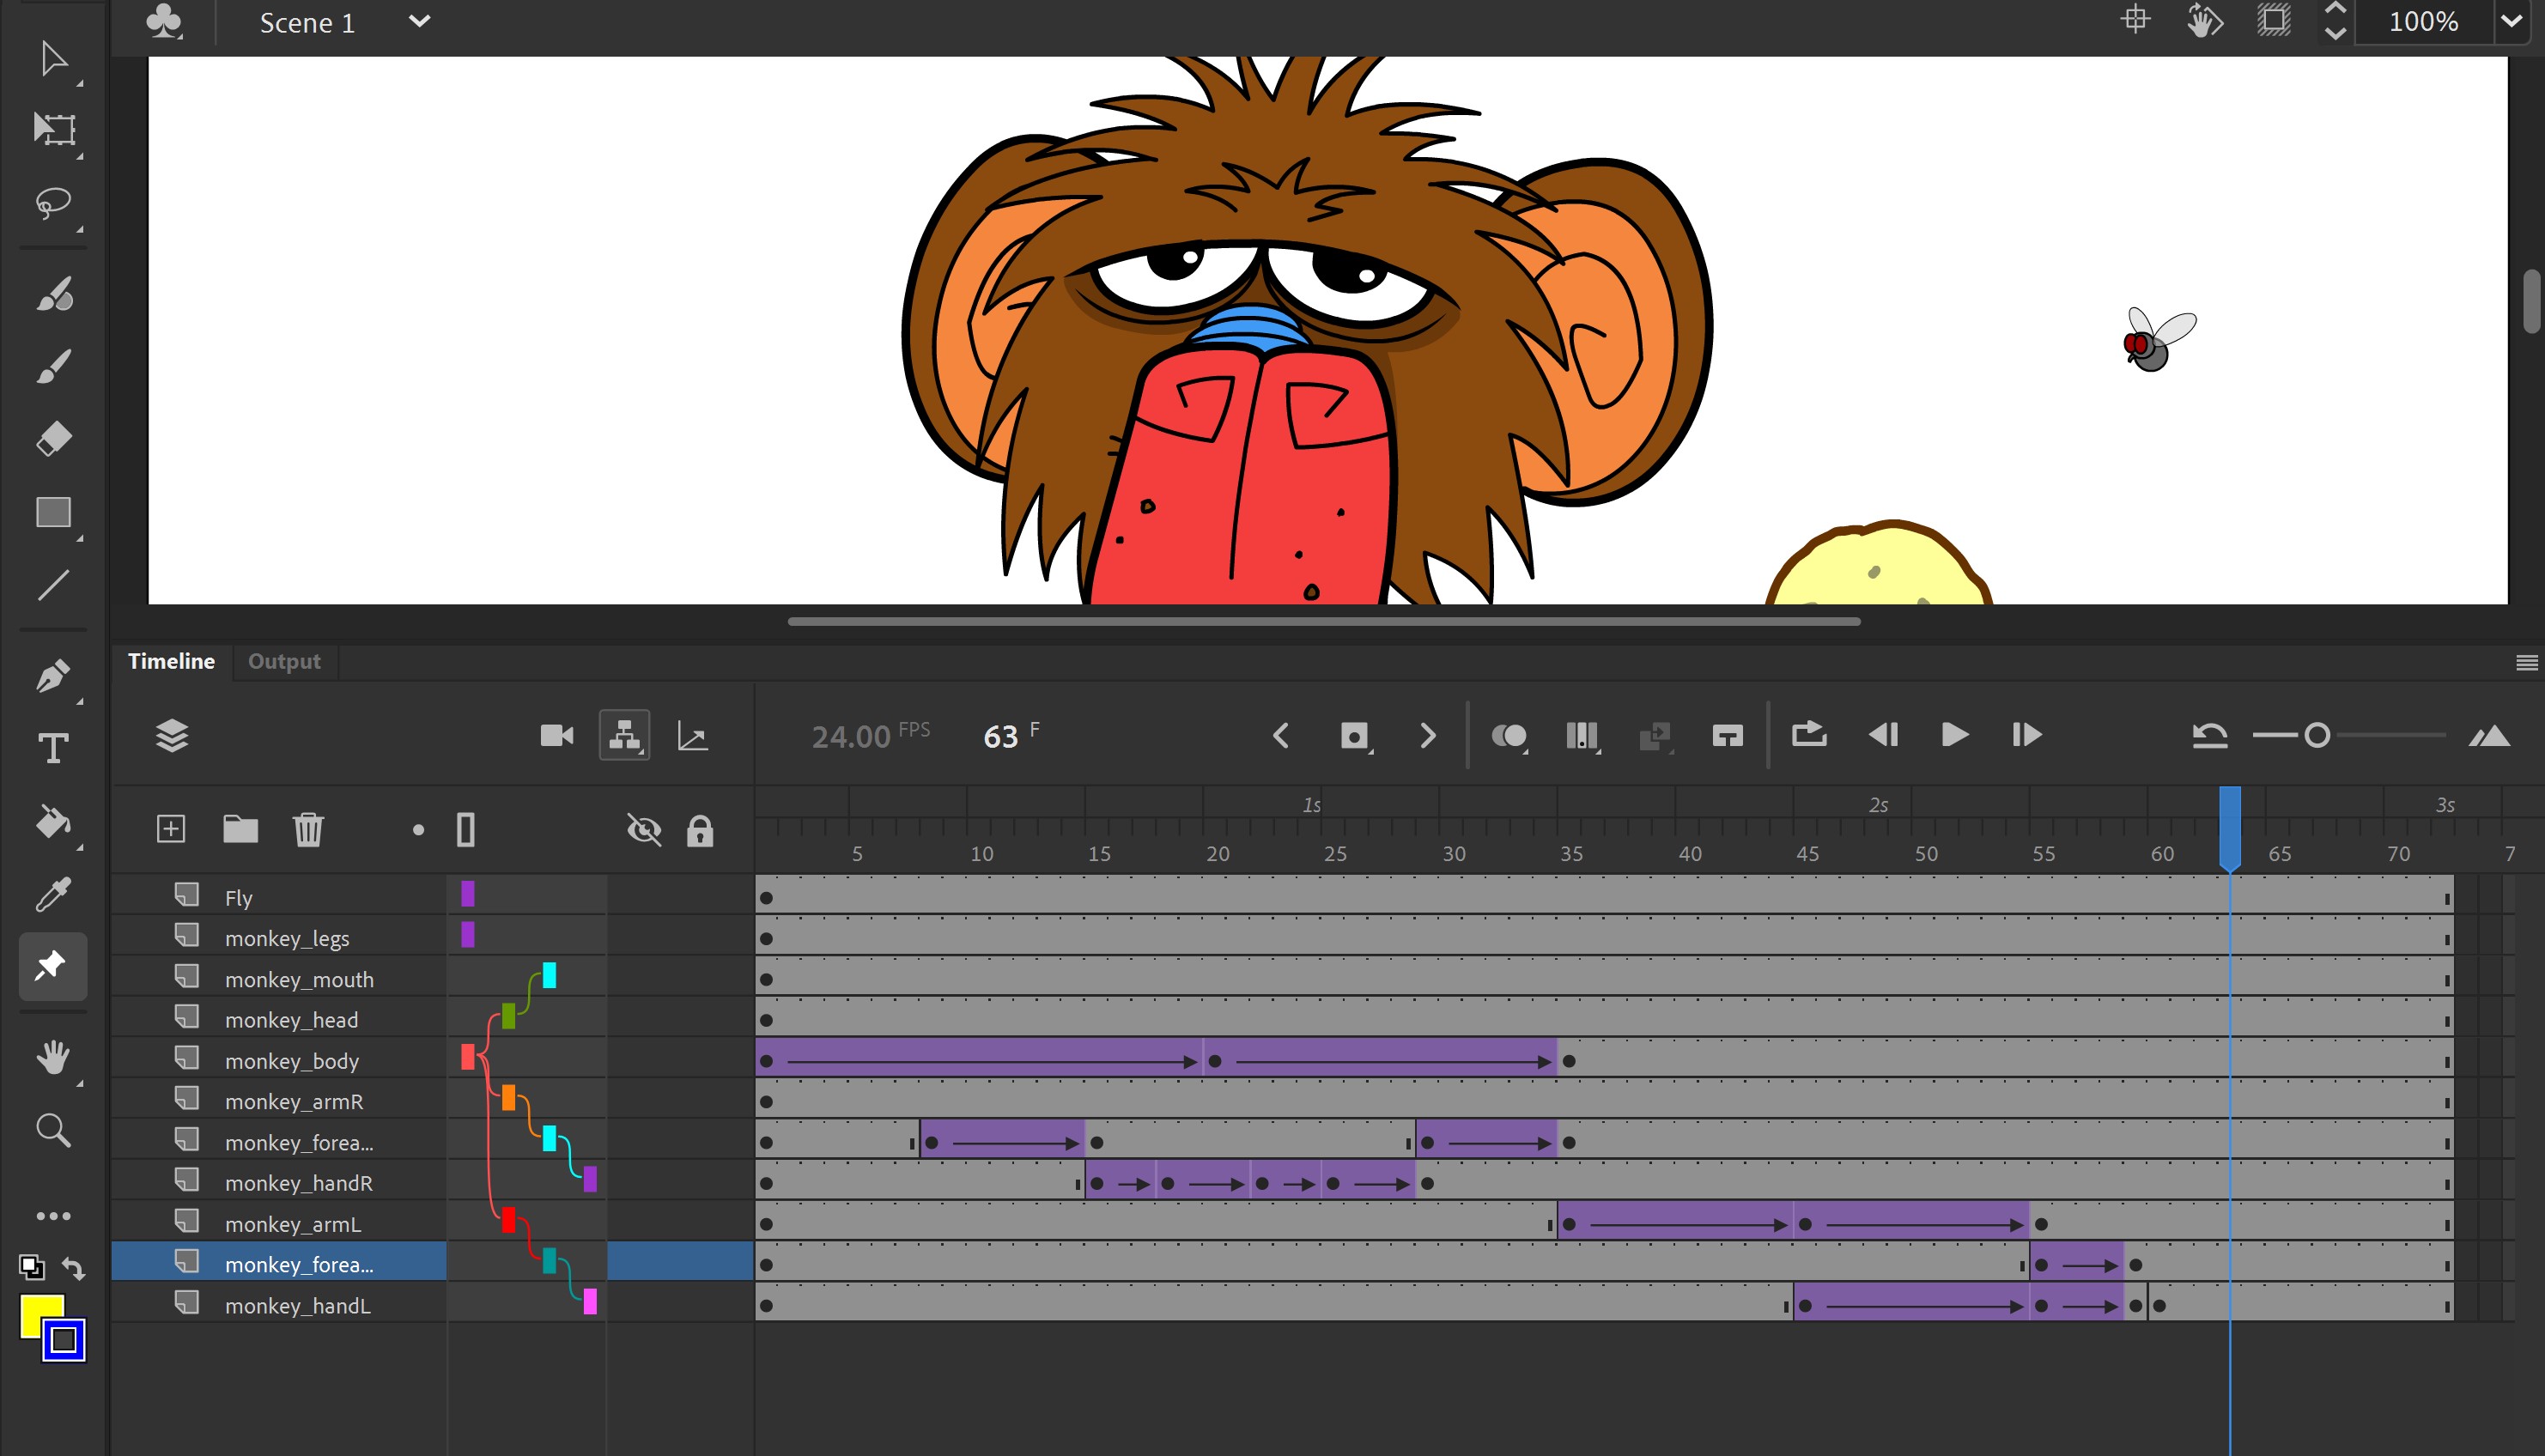Delete the selected layer with trash icon

(x=308, y=829)
